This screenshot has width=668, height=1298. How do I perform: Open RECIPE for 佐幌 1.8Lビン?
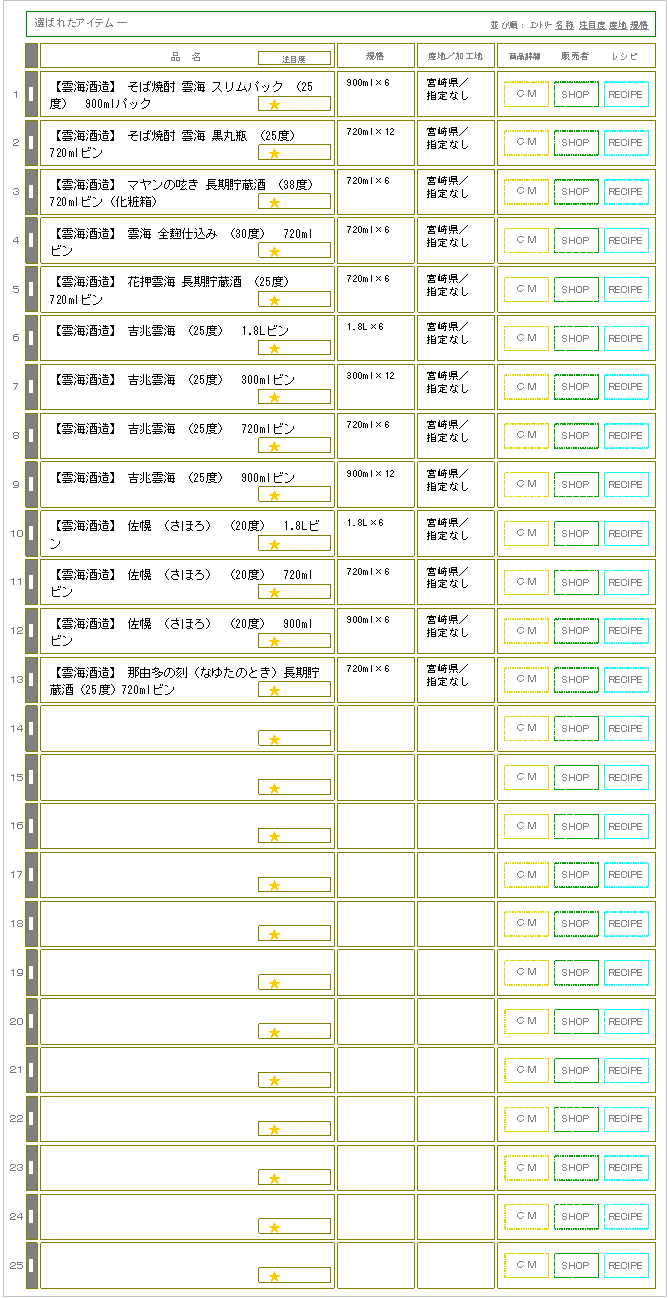pos(626,533)
